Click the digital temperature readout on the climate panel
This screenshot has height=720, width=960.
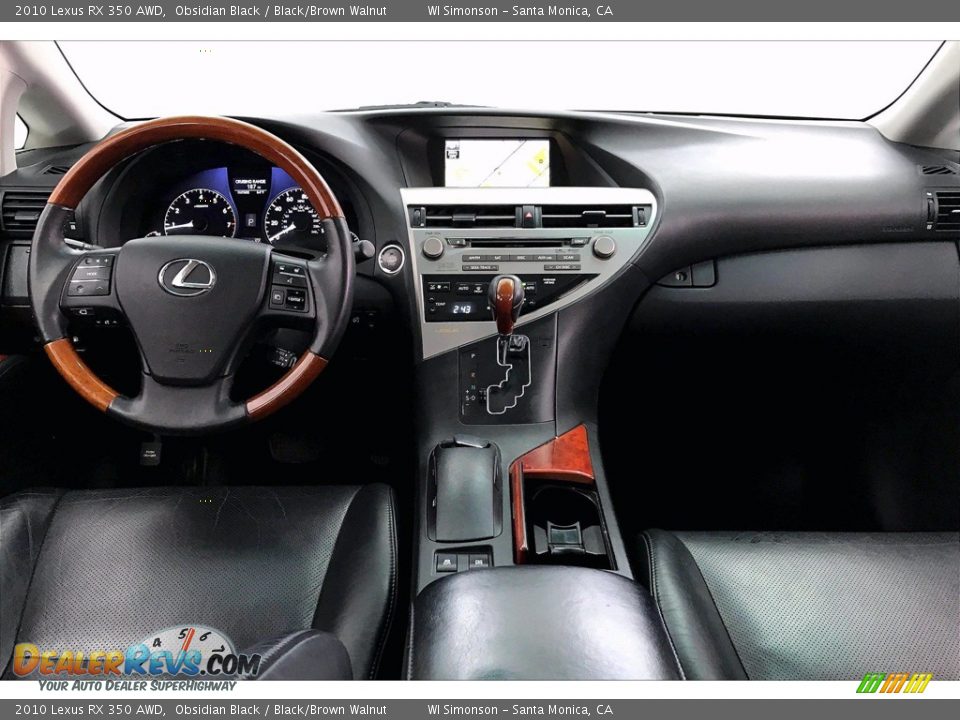pyautogui.click(x=462, y=309)
